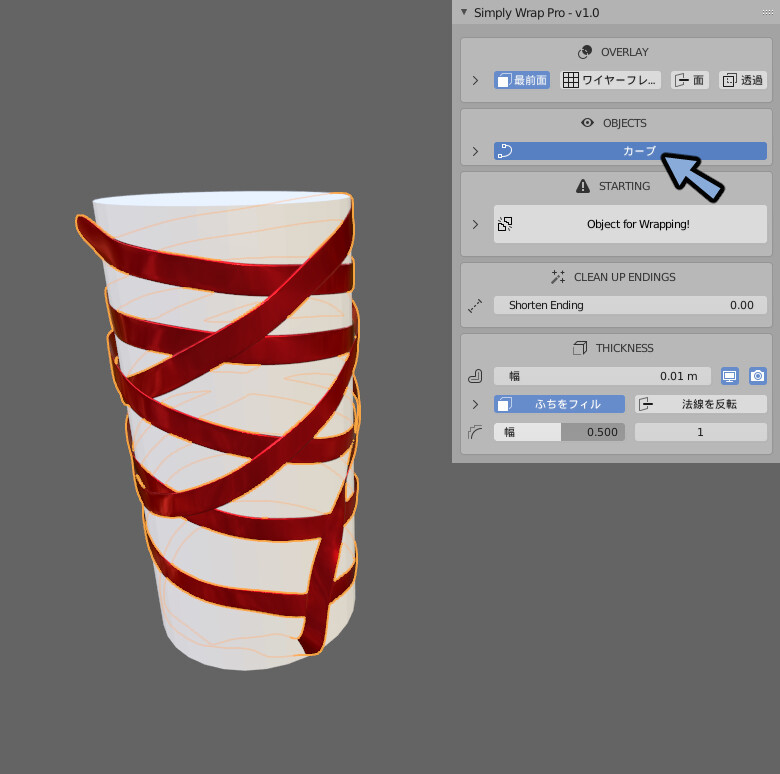Screen dimensions: 780x774
Task: Toggle the ふちをフィル fill rim button
Action: click(x=559, y=404)
